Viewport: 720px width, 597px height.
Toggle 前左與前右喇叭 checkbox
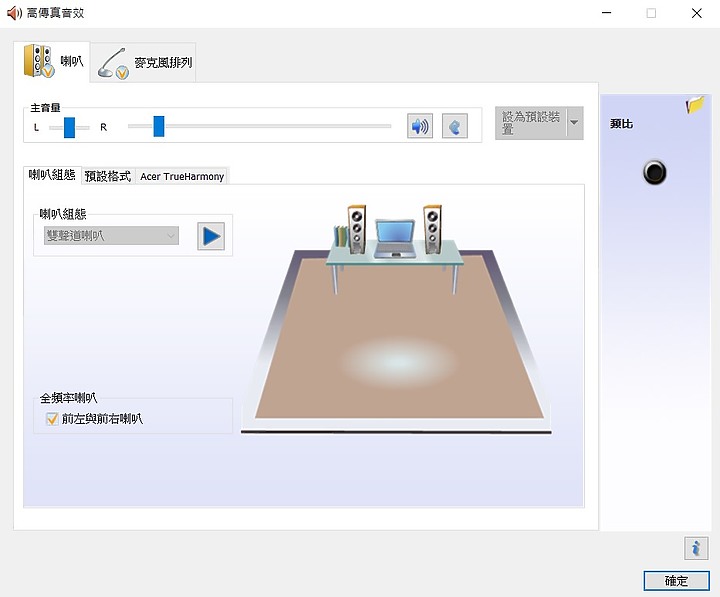point(52,418)
